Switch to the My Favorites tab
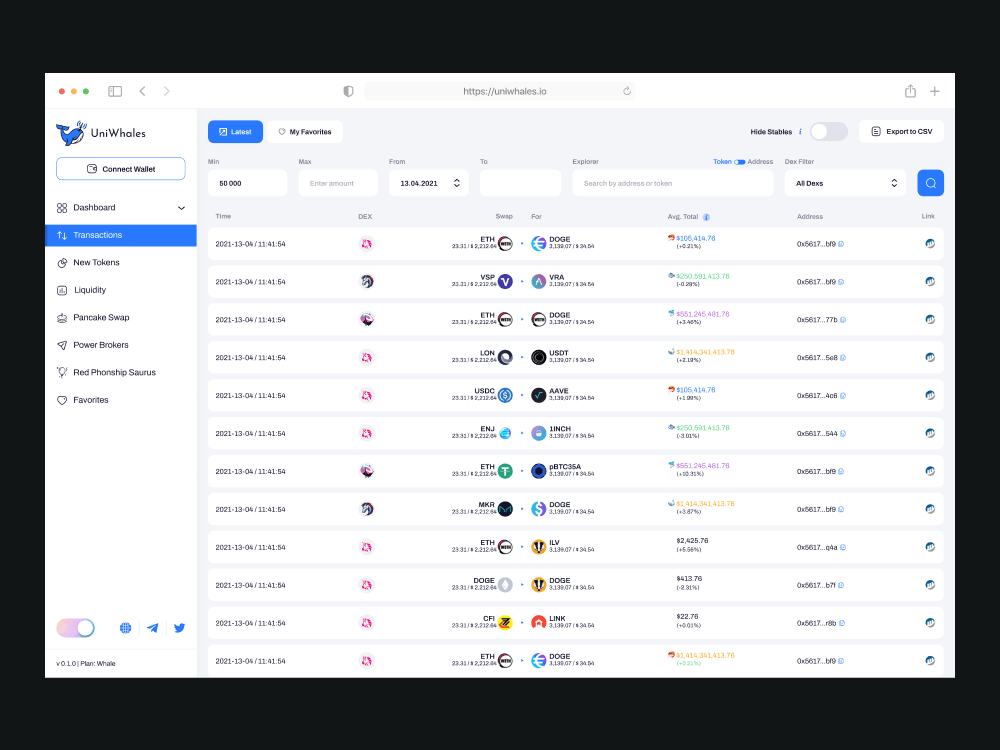The width and height of the screenshot is (1000, 750). 305,131
